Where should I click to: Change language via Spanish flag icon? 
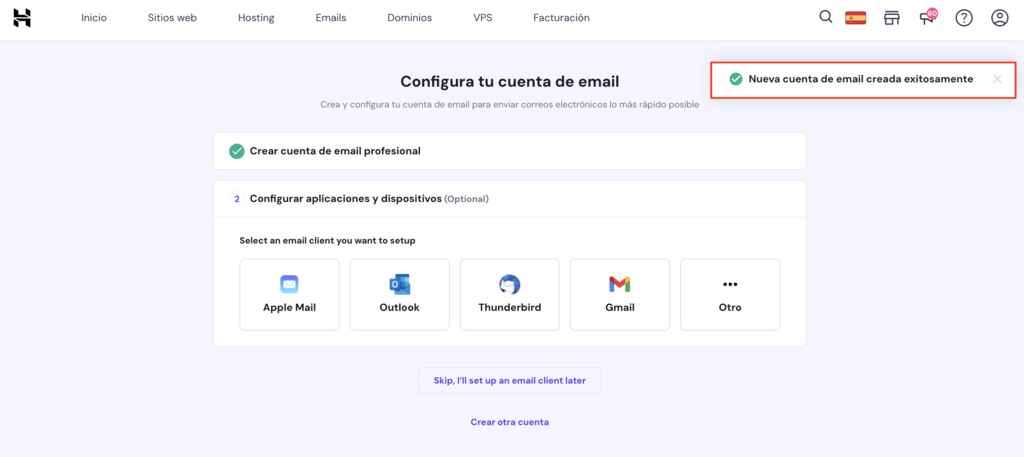[856, 18]
